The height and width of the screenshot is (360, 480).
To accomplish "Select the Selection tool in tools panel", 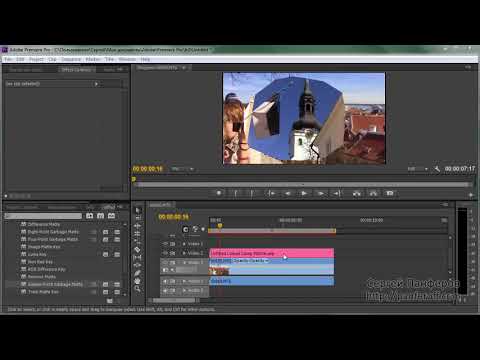I will point(138,210).
